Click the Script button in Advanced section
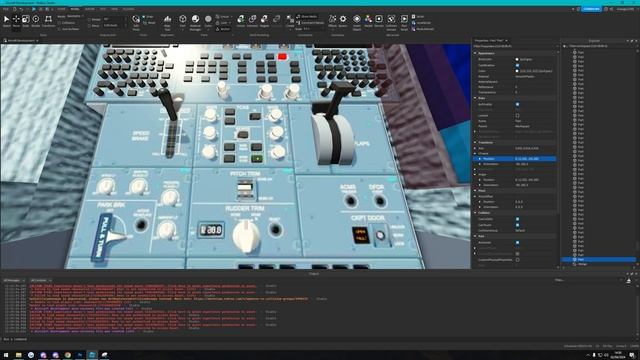The height and width of the screenshot is (360, 640). pos(418,17)
